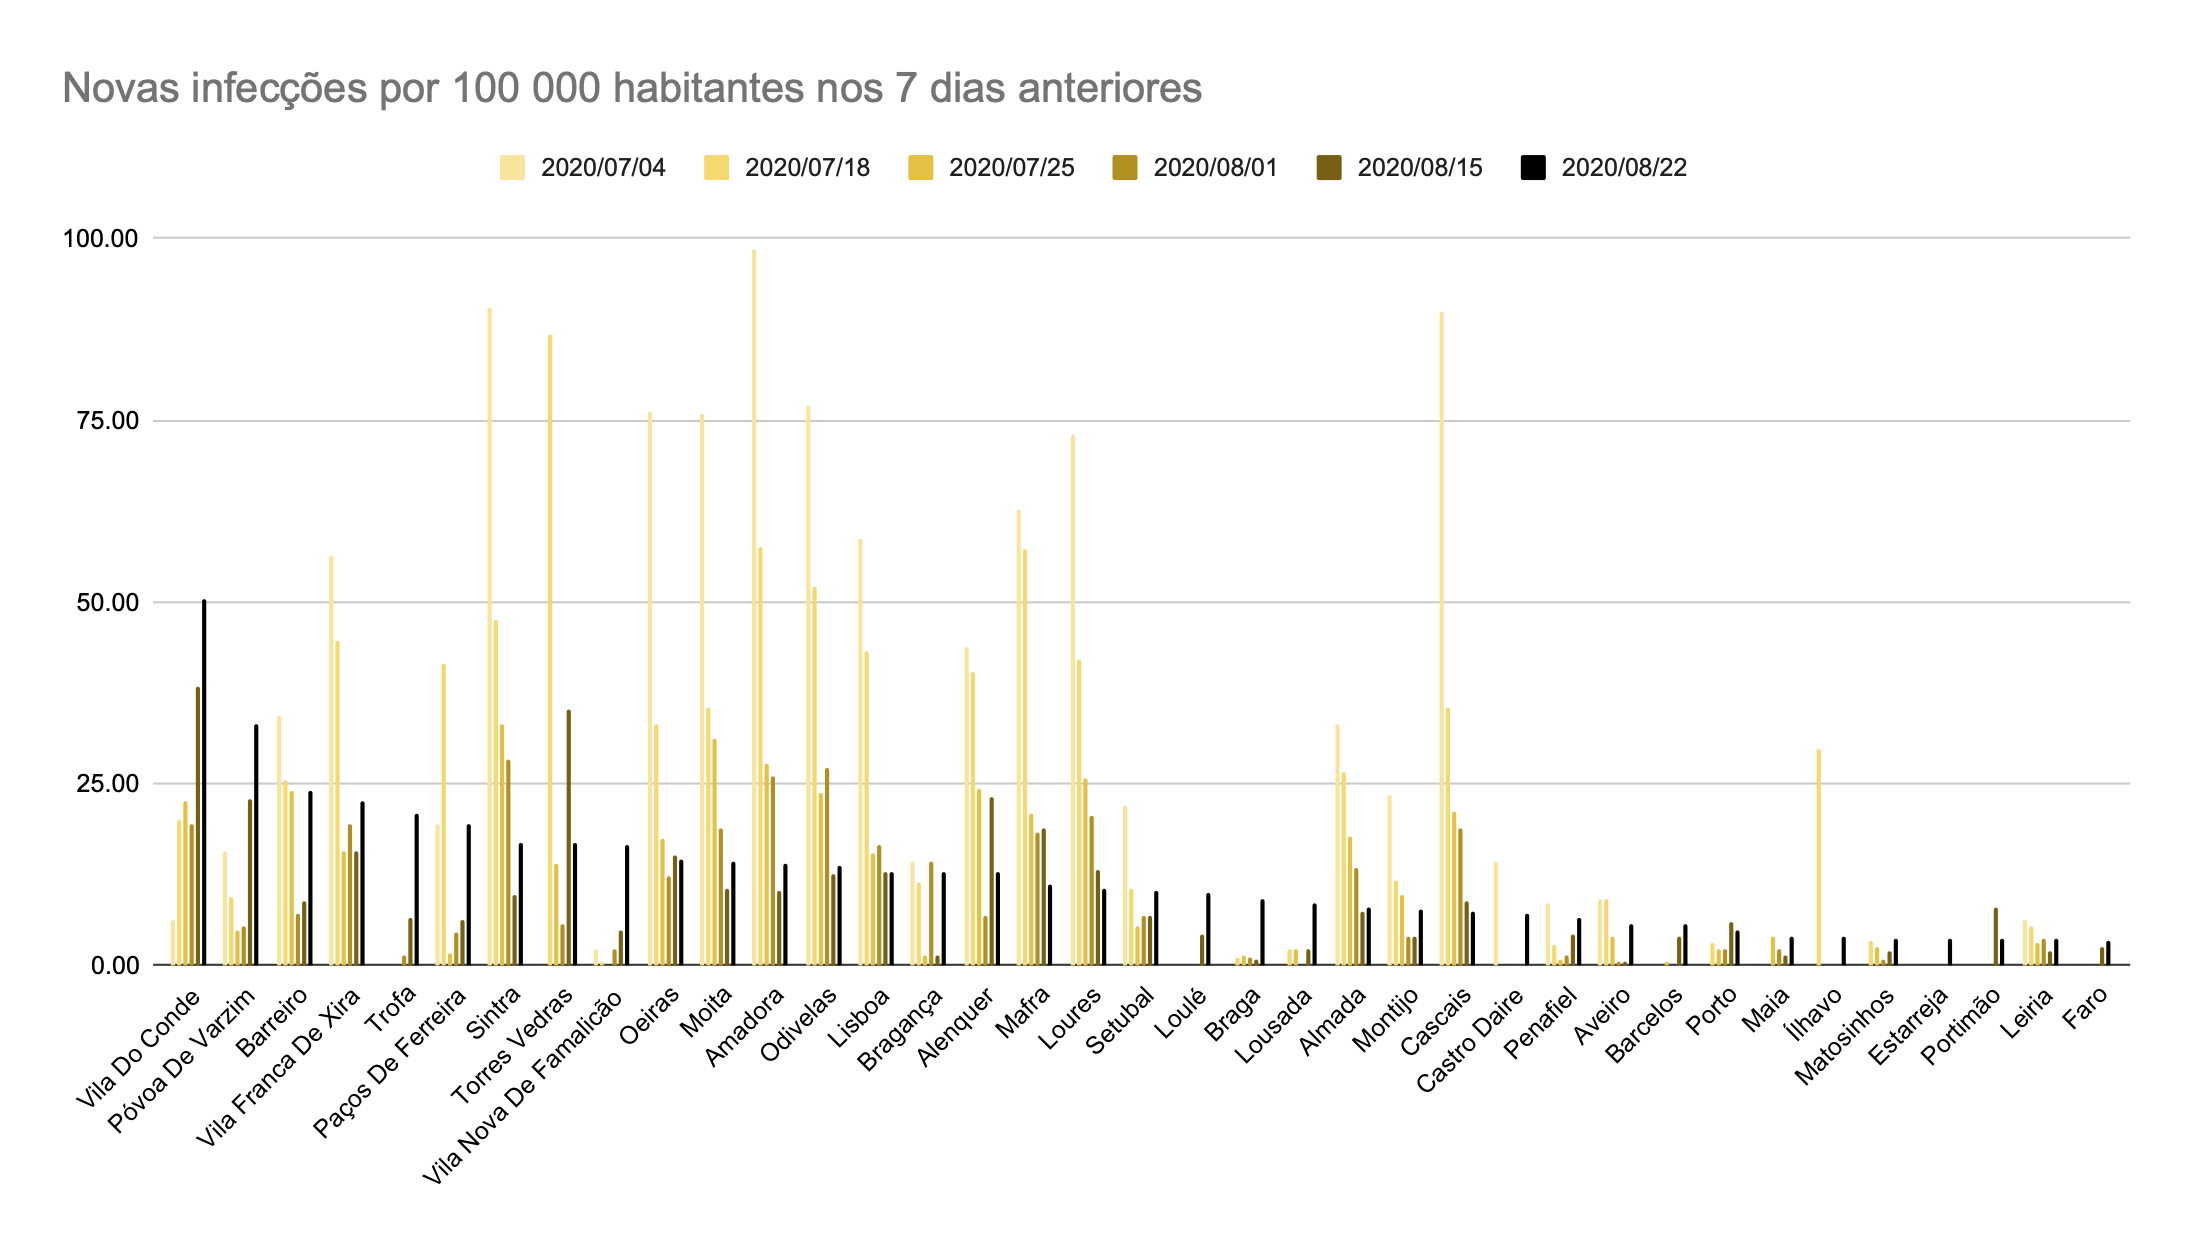
Task: Click the 2020/08/01 legend color swatch
Action: (x=1124, y=168)
